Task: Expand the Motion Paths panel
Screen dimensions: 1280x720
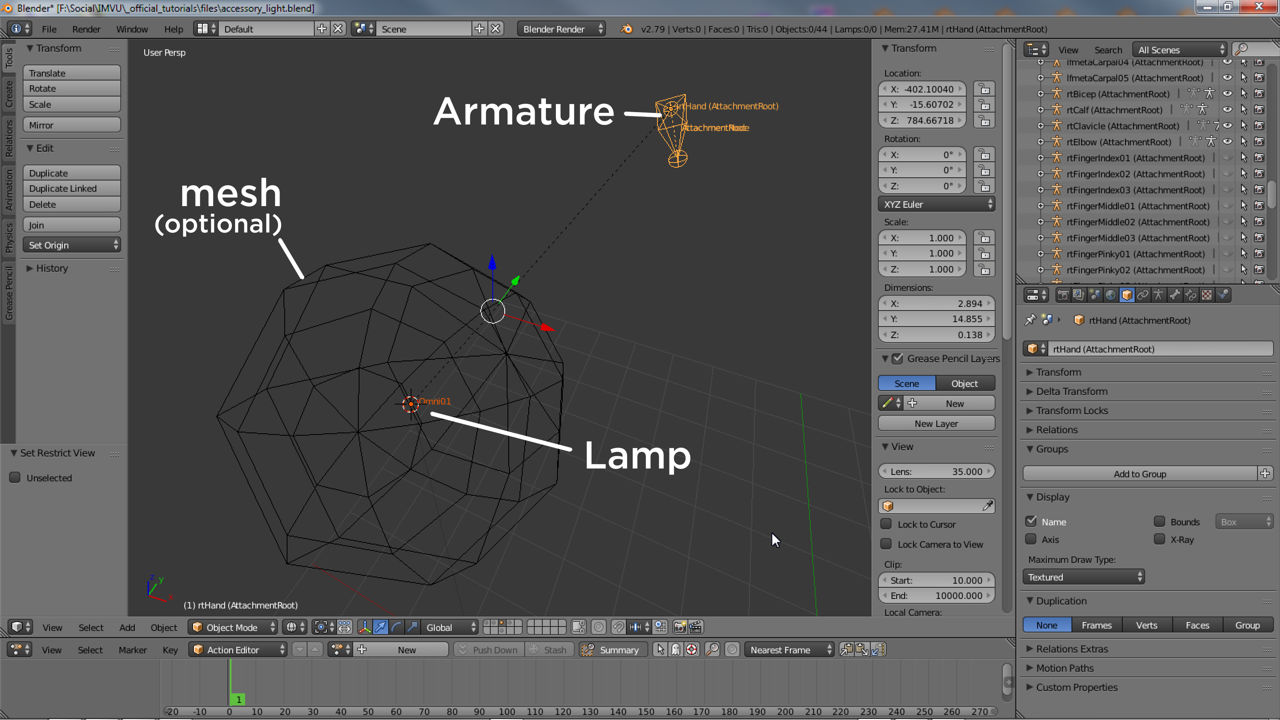Action: pos(1064,668)
